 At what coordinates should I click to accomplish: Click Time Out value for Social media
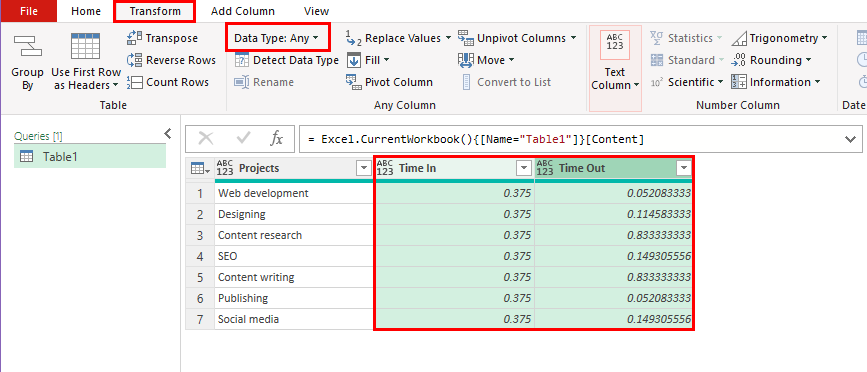[614, 319]
